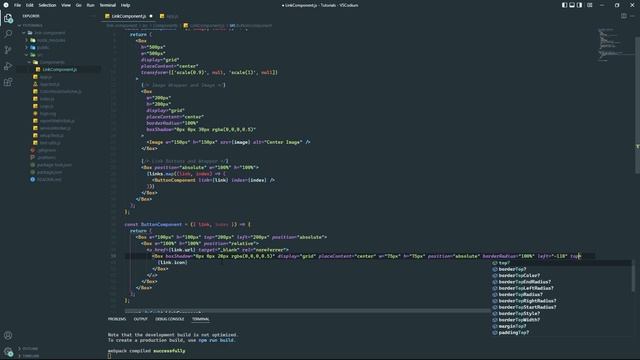Select 'top?' autocomplete suggestion
Screen dimensions: 640x360
(562, 263)
